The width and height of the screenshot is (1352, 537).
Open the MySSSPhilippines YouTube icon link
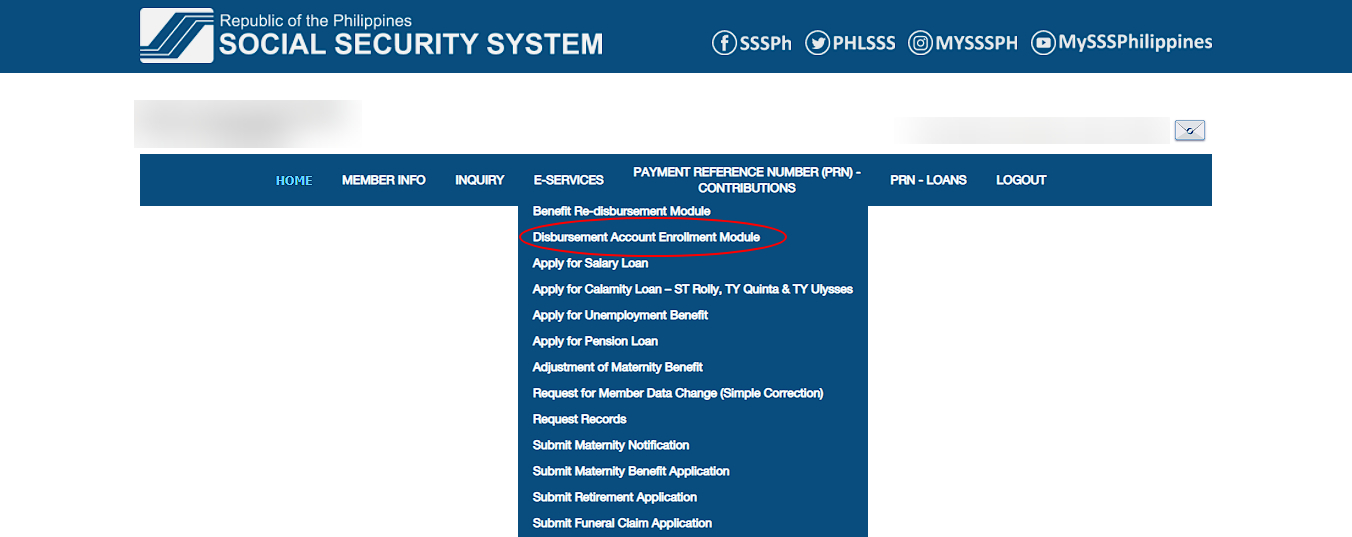click(x=1043, y=43)
